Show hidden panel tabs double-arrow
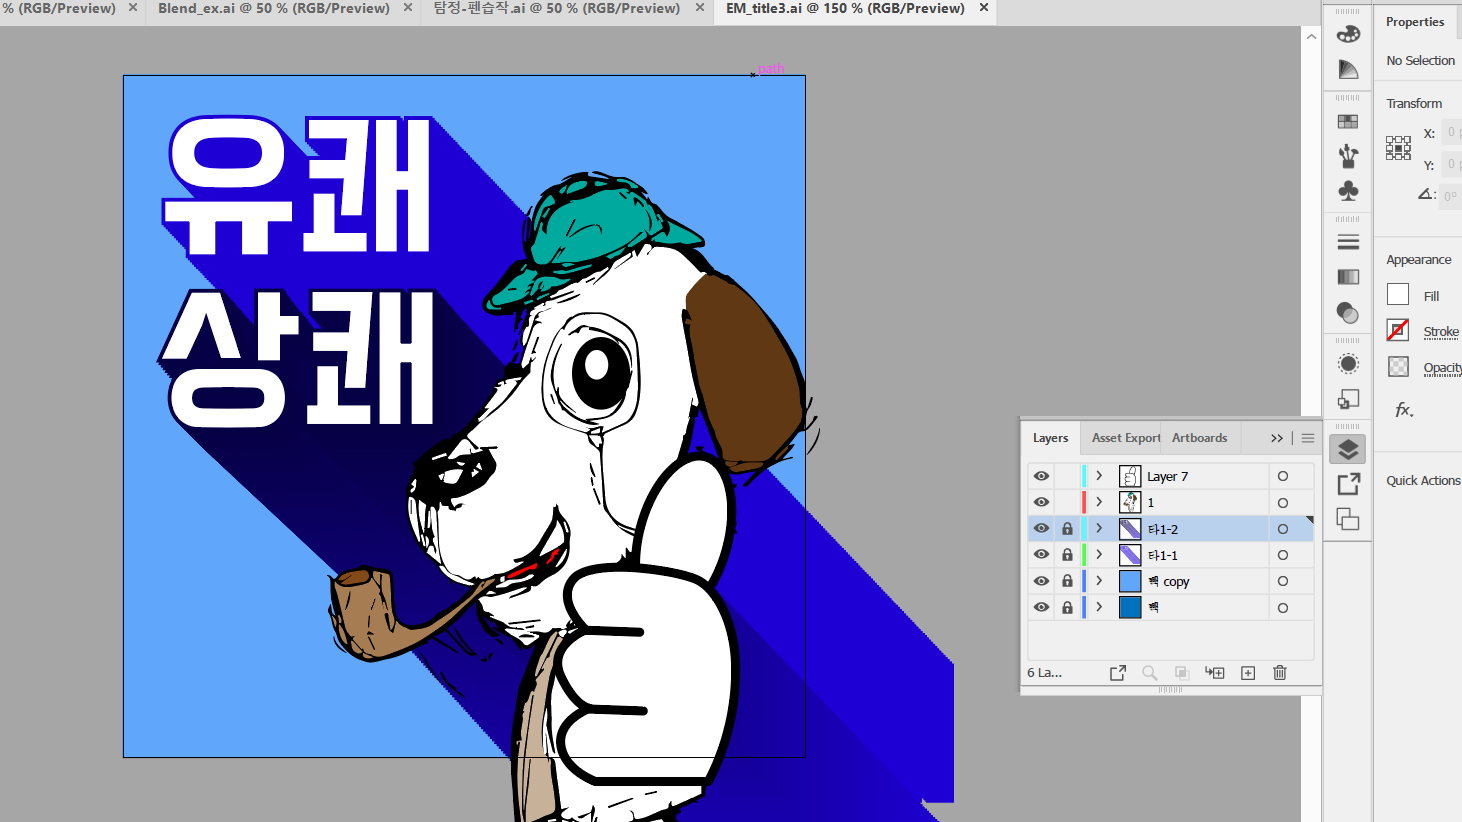This screenshot has height=822, width=1462. pyautogui.click(x=1277, y=438)
